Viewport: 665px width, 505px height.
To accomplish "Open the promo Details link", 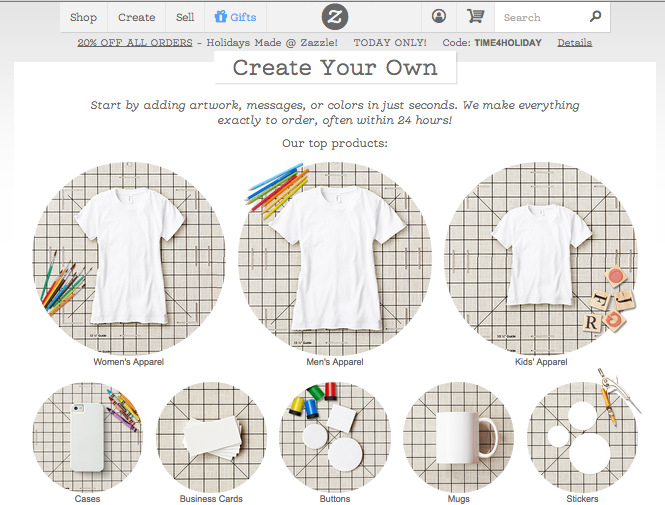I will click(x=574, y=43).
